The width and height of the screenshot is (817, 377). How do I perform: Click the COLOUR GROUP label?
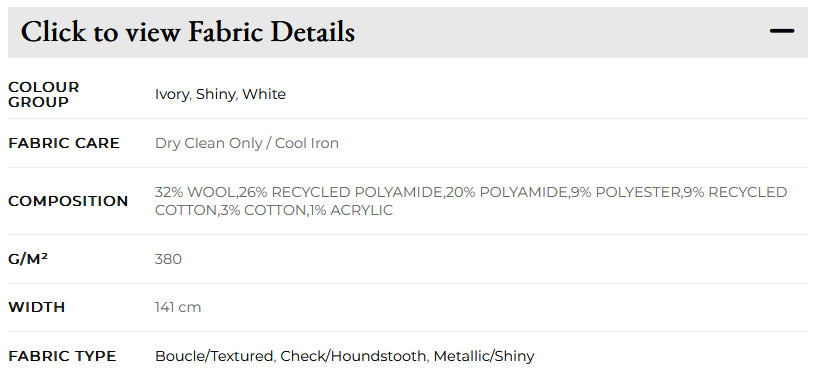44,94
